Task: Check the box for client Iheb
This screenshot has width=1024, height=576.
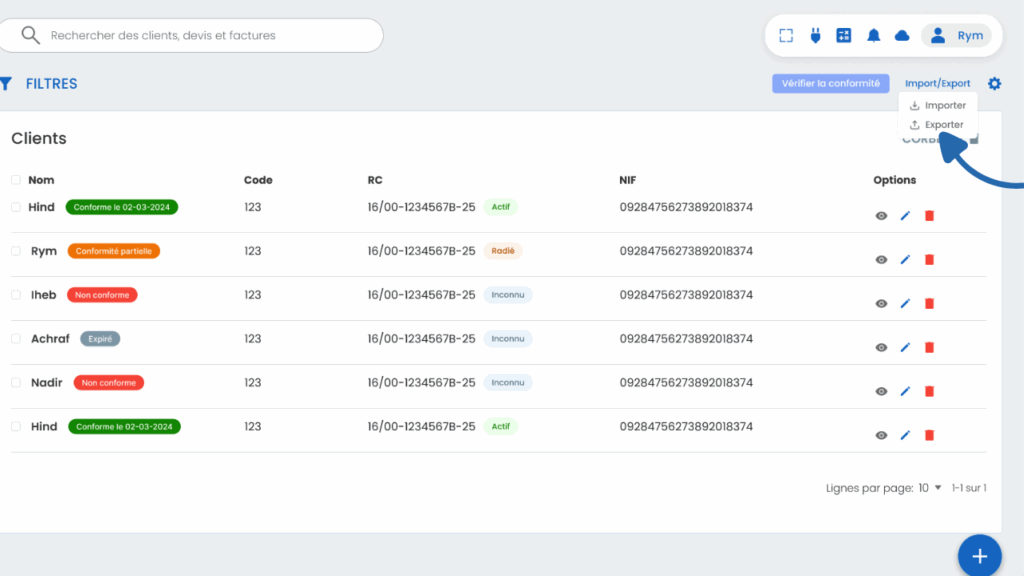Action: click(x=16, y=295)
